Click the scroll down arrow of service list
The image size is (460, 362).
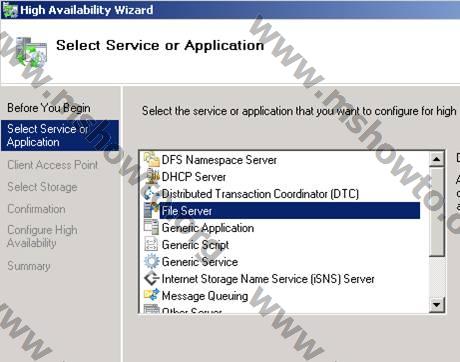(x=436, y=304)
